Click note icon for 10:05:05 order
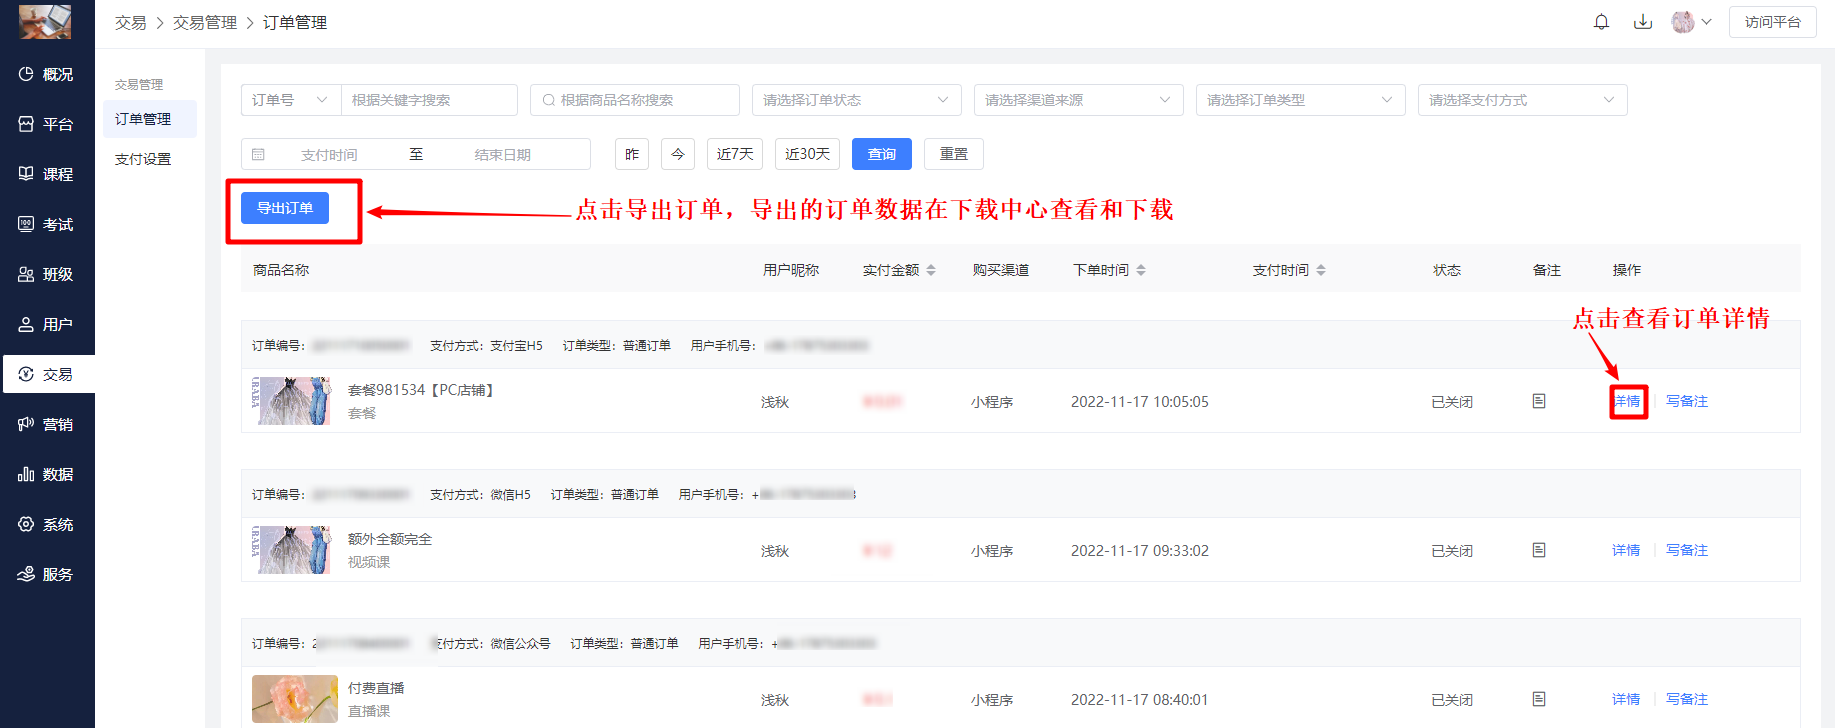The image size is (1835, 728). [x=1539, y=401]
